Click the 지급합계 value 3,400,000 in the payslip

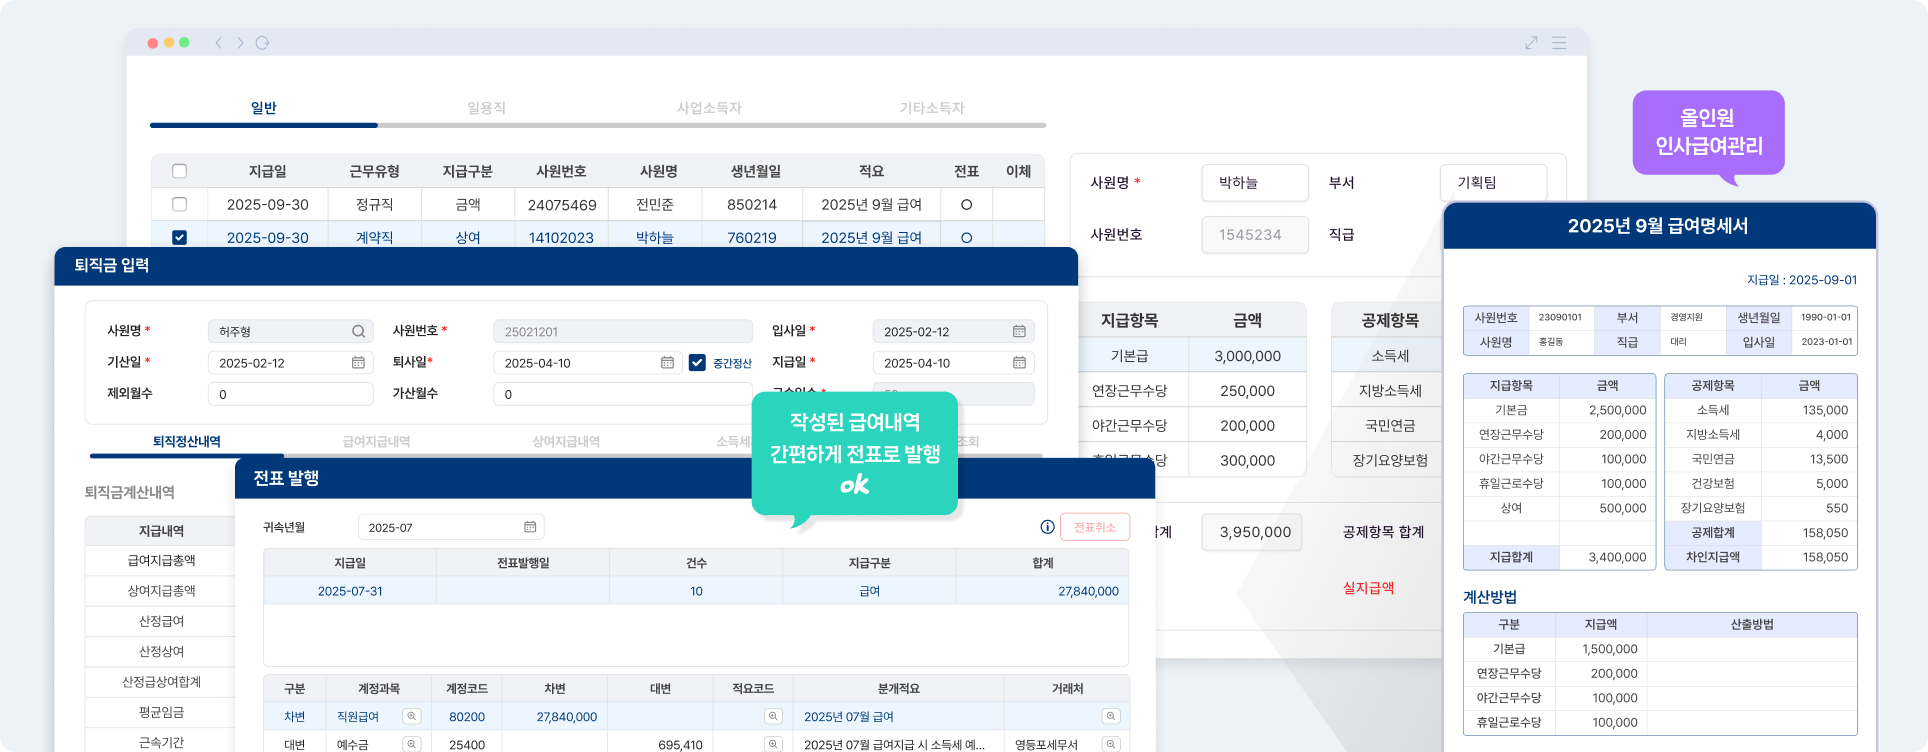(x=1617, y=557)
